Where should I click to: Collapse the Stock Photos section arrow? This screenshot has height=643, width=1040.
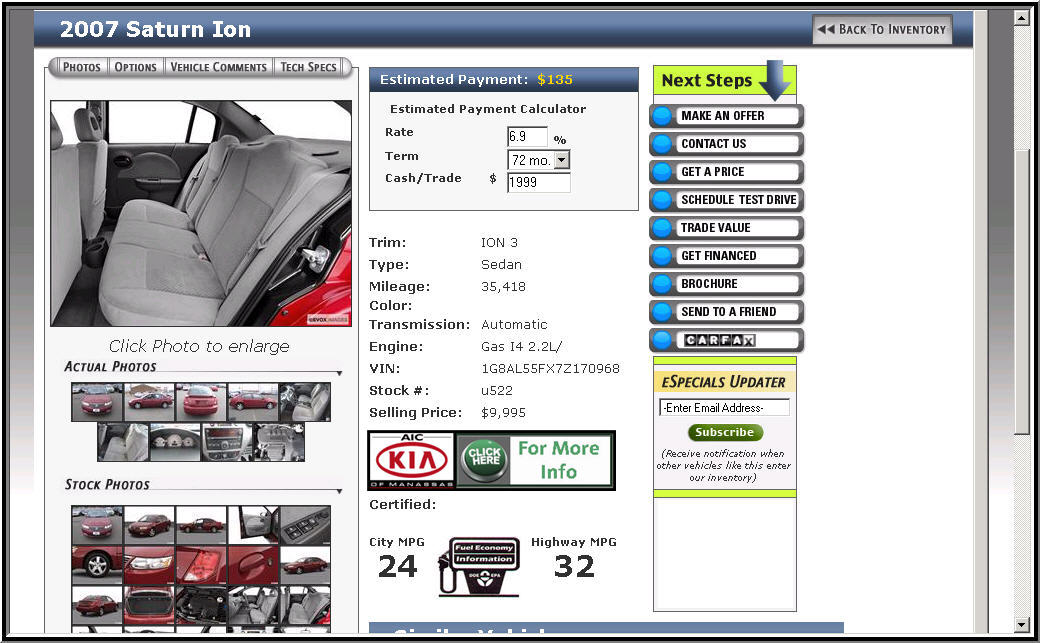click(340, 492)
